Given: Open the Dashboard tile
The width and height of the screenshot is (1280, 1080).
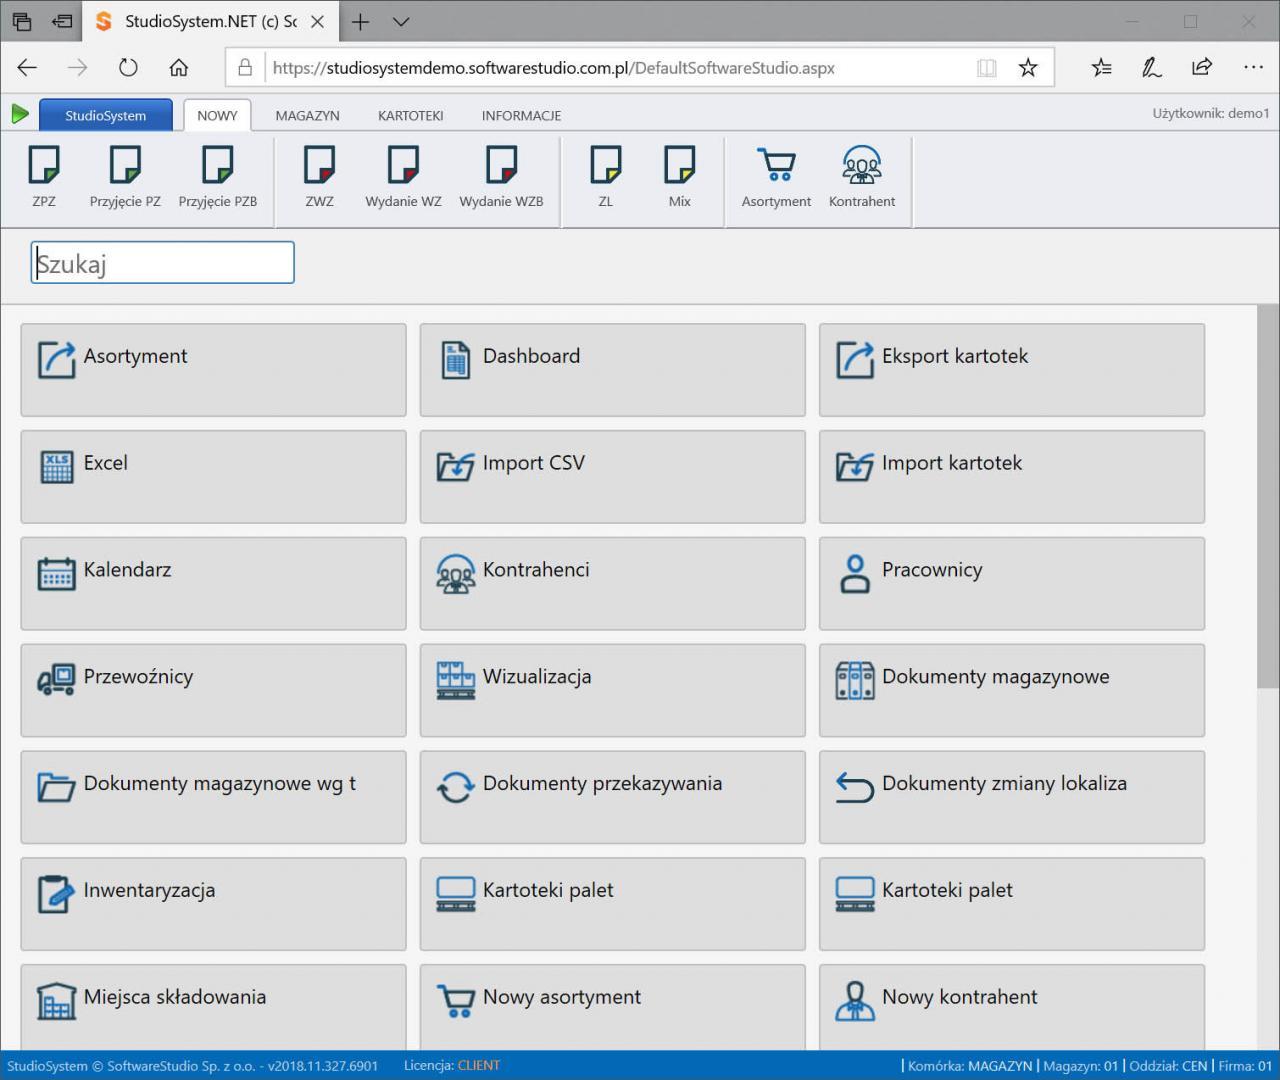Looking at the screenshot, I should [612, 369].
